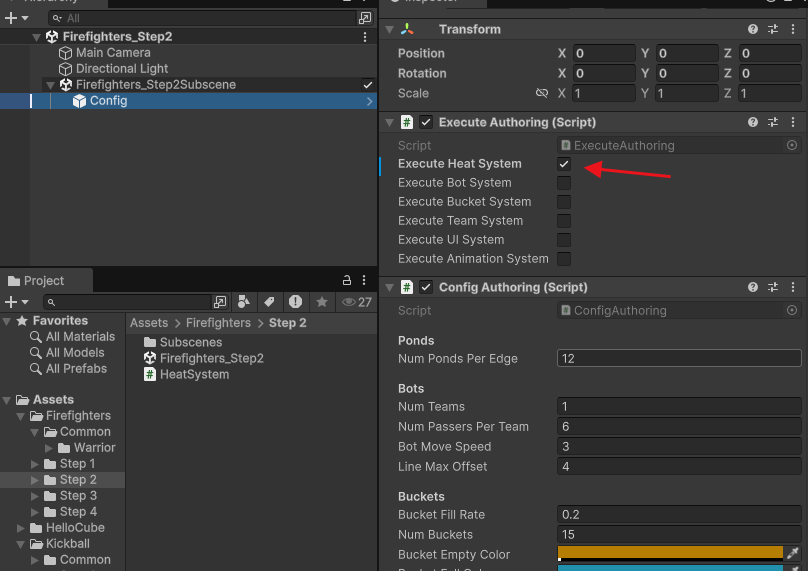Open Execute Authoring presets icon

pyautogui.click(x=773, y=122)
